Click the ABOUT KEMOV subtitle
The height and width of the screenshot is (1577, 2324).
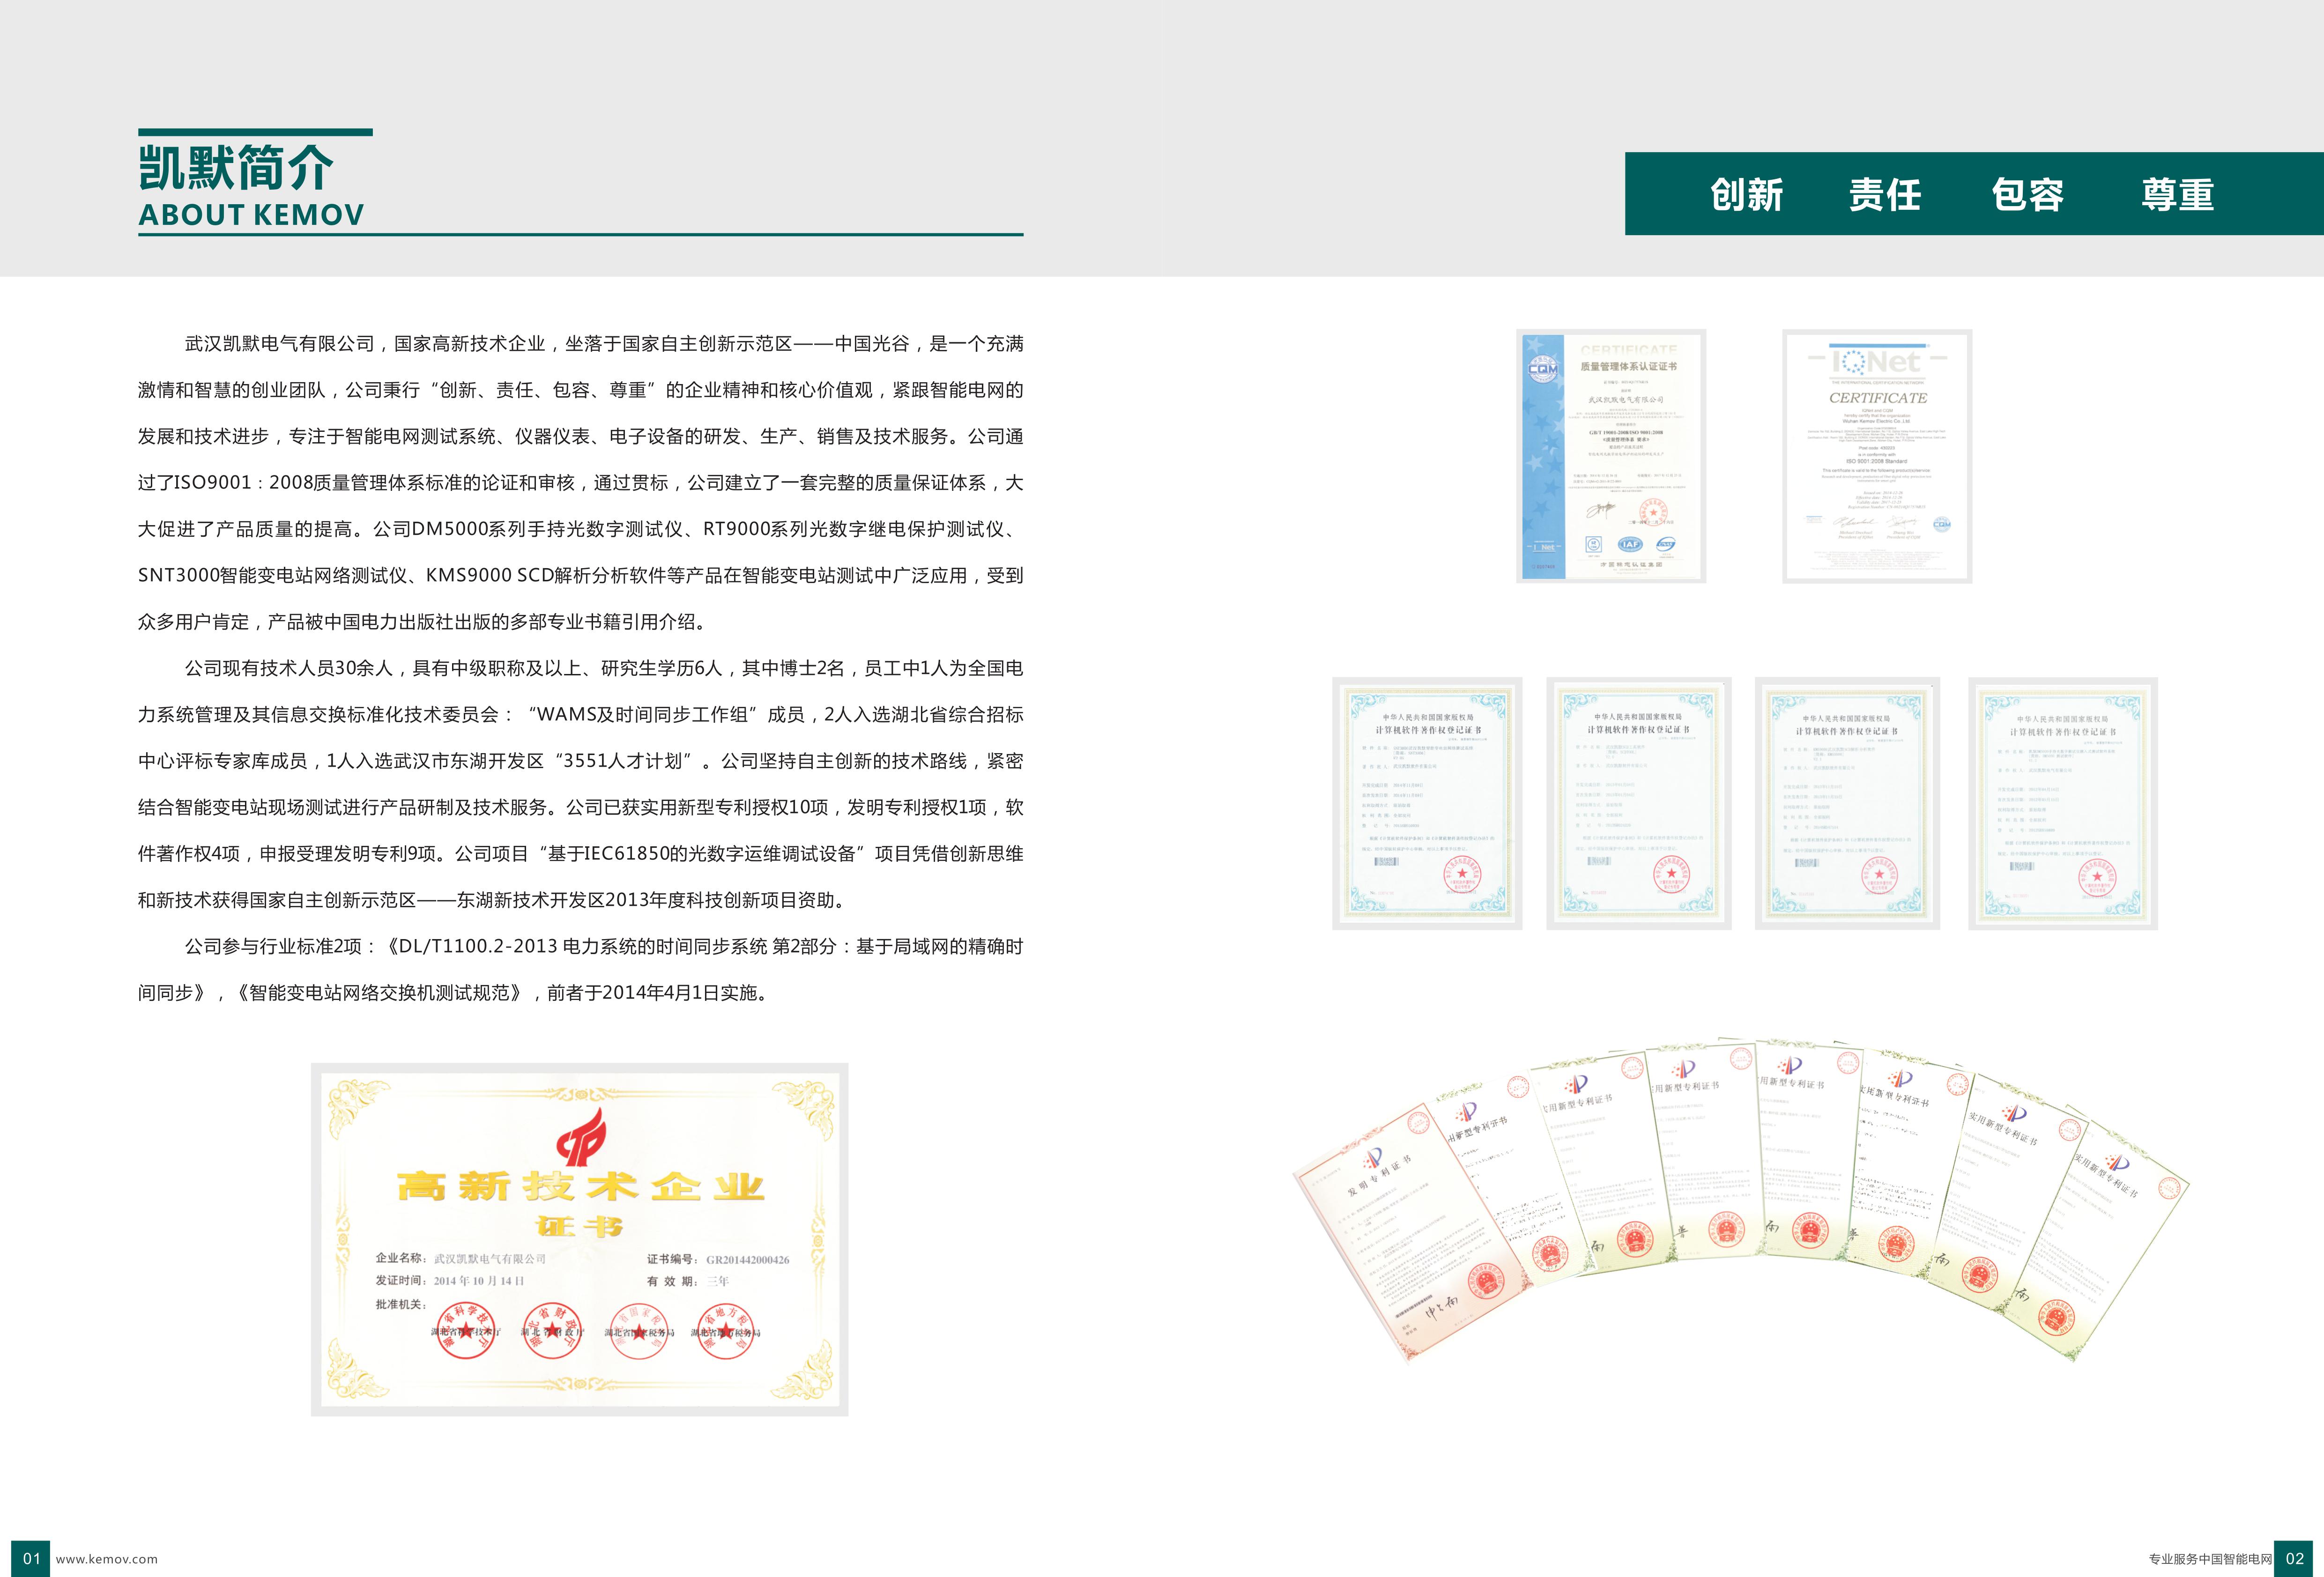click(251, 215)
